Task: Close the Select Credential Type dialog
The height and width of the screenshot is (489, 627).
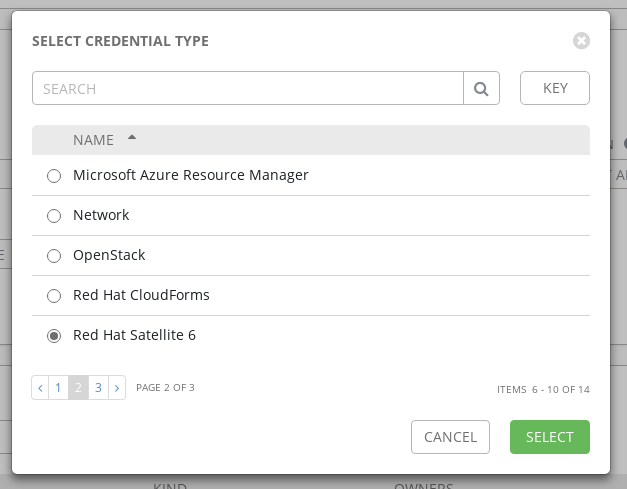Action: pyautogui.click(x=581, y=41)
